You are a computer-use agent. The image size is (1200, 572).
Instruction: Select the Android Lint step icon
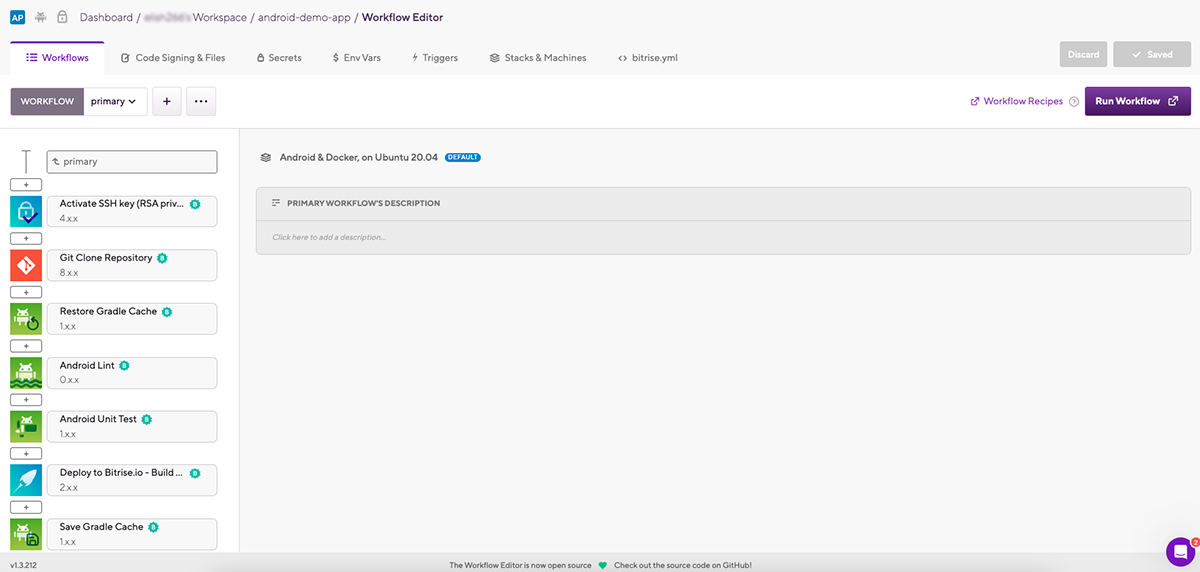coord(26,373)
